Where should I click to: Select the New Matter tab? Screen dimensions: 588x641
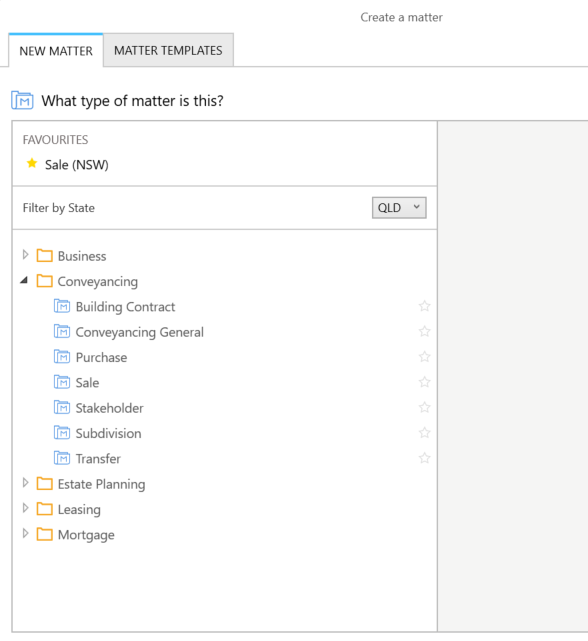[x=56, y=51]
